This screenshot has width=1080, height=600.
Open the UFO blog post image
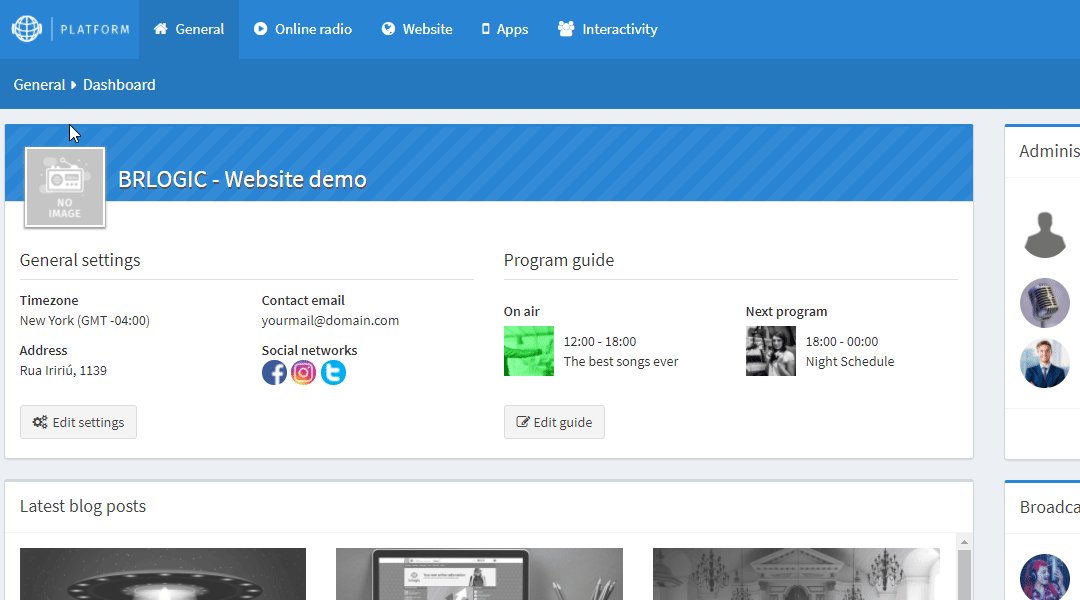click(163, 574)
